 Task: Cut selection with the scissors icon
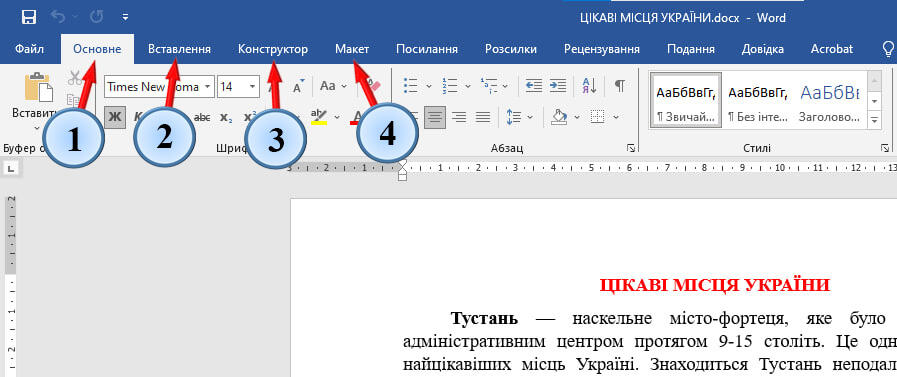pyautogui.click(x=74, y=78)
